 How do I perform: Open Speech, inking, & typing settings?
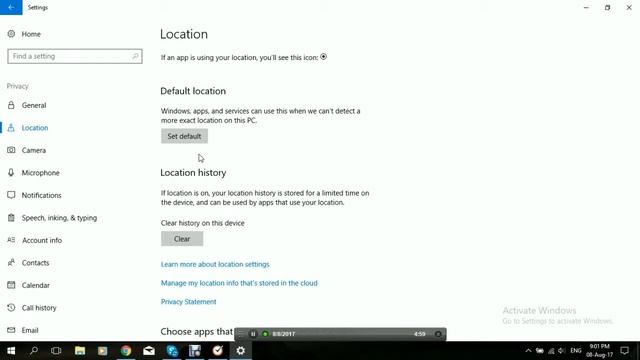click(59, 218)
